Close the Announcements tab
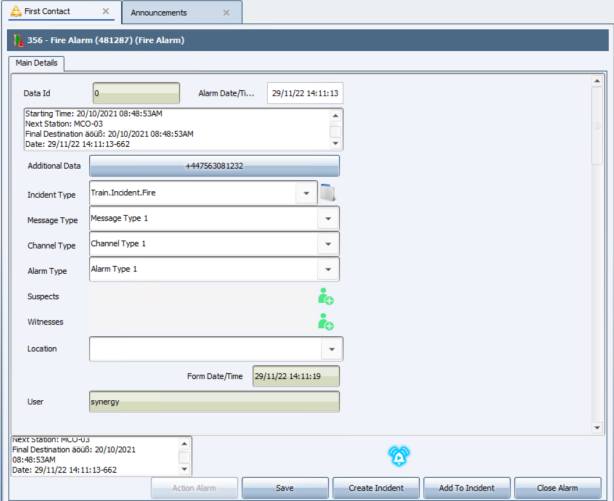 point(226,13)
